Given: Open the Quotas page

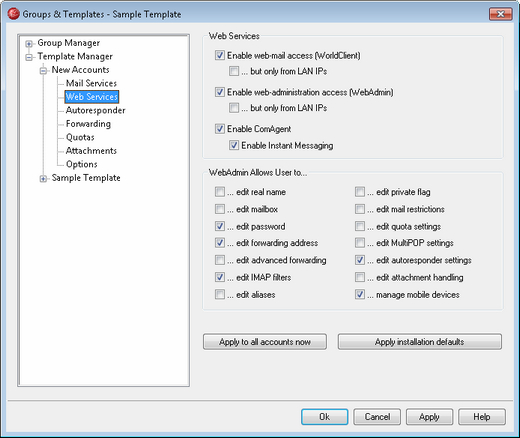Looking at the screenshot, I should tap(80, 137).
